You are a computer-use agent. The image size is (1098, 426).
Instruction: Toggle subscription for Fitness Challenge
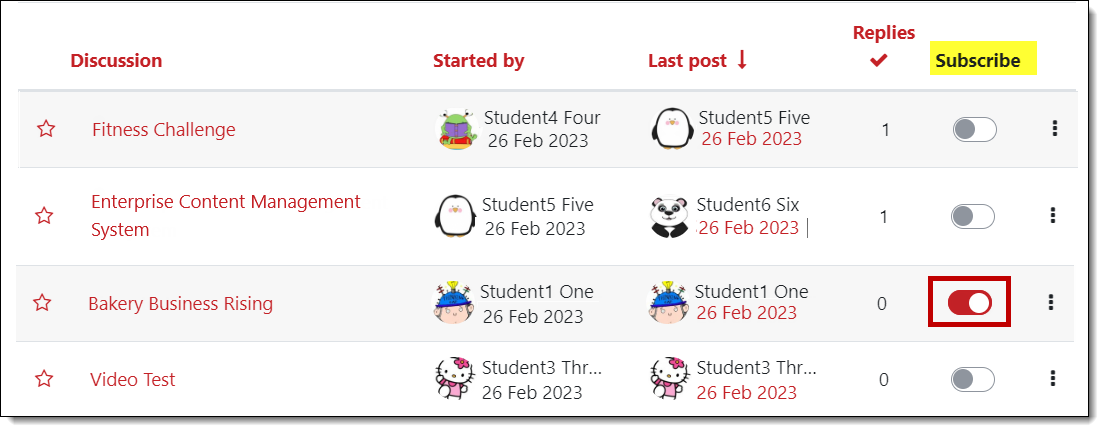(x=974, y=129)
